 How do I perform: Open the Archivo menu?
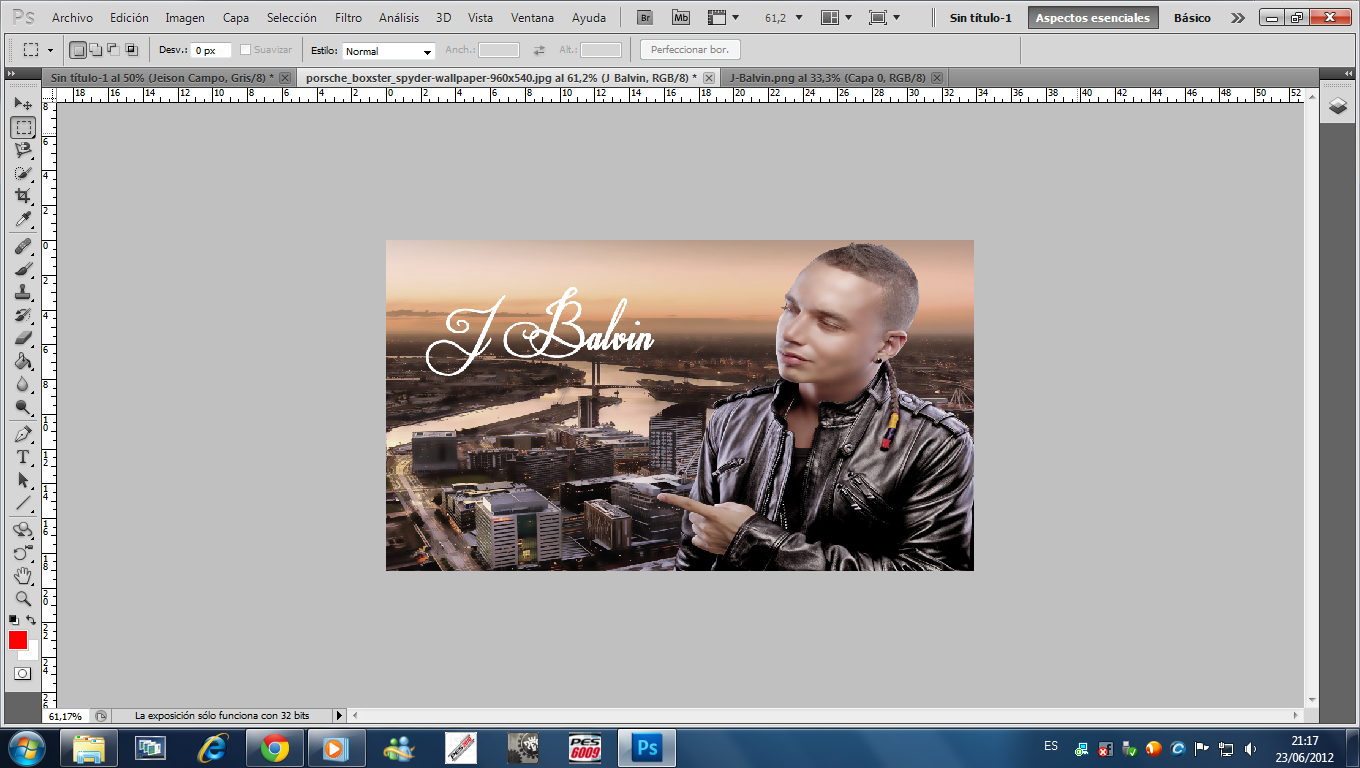[72, 18]
